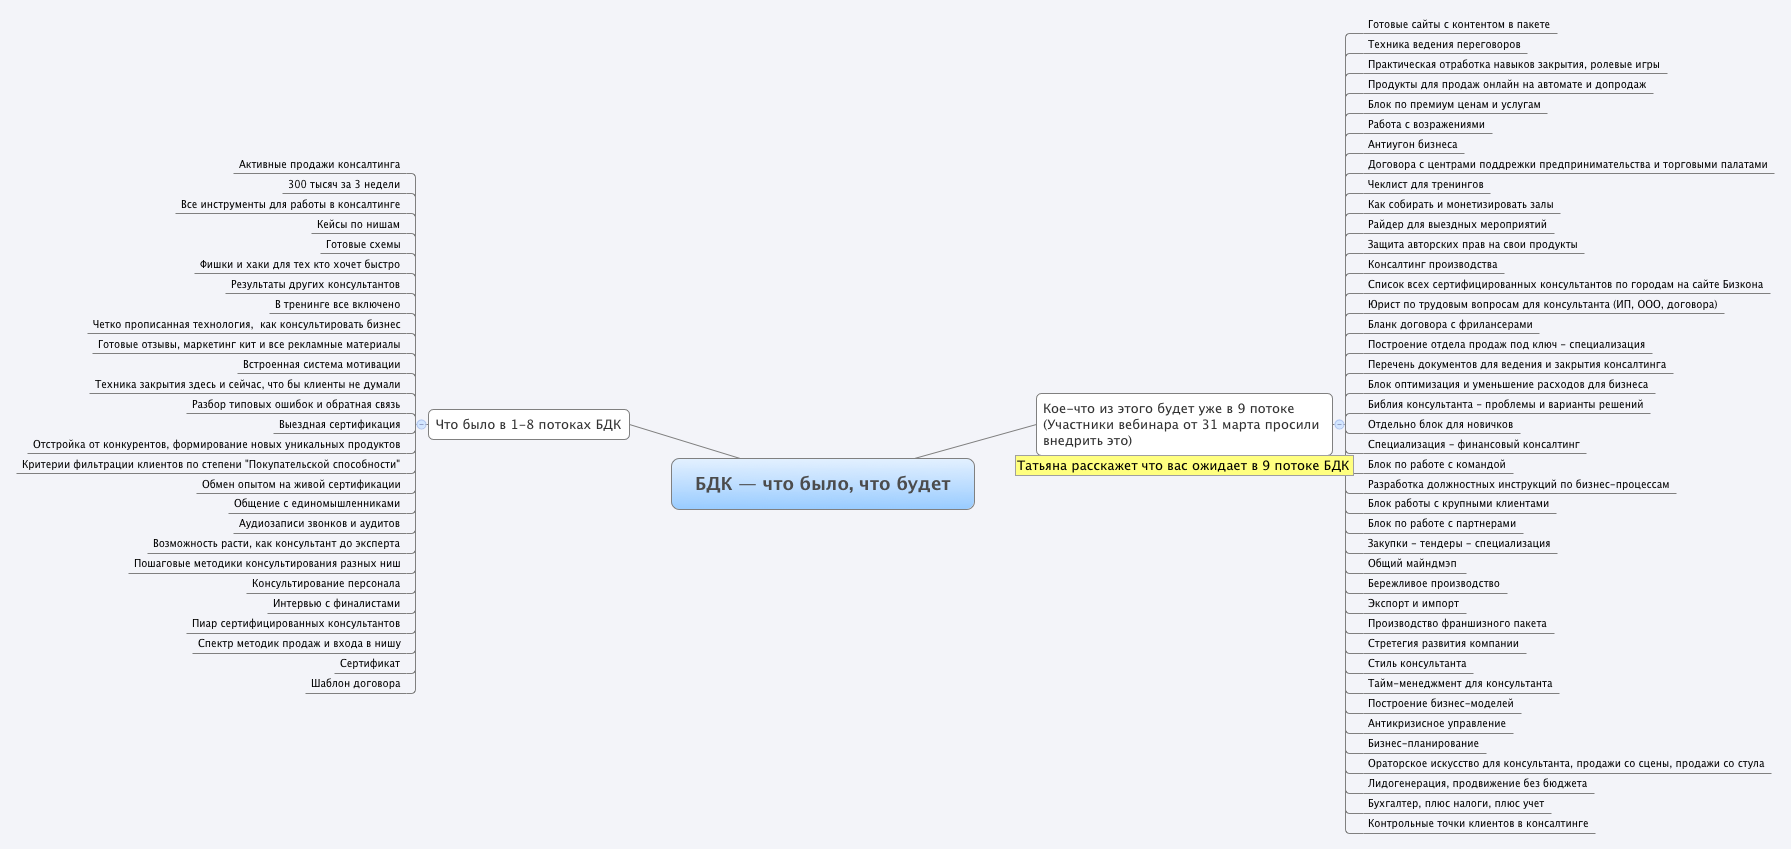Viewport: 1791px width, 849px height.
Task: Collapse the 'Что было в 1-8 потоках БДК' branch
Action: (422, 425)
